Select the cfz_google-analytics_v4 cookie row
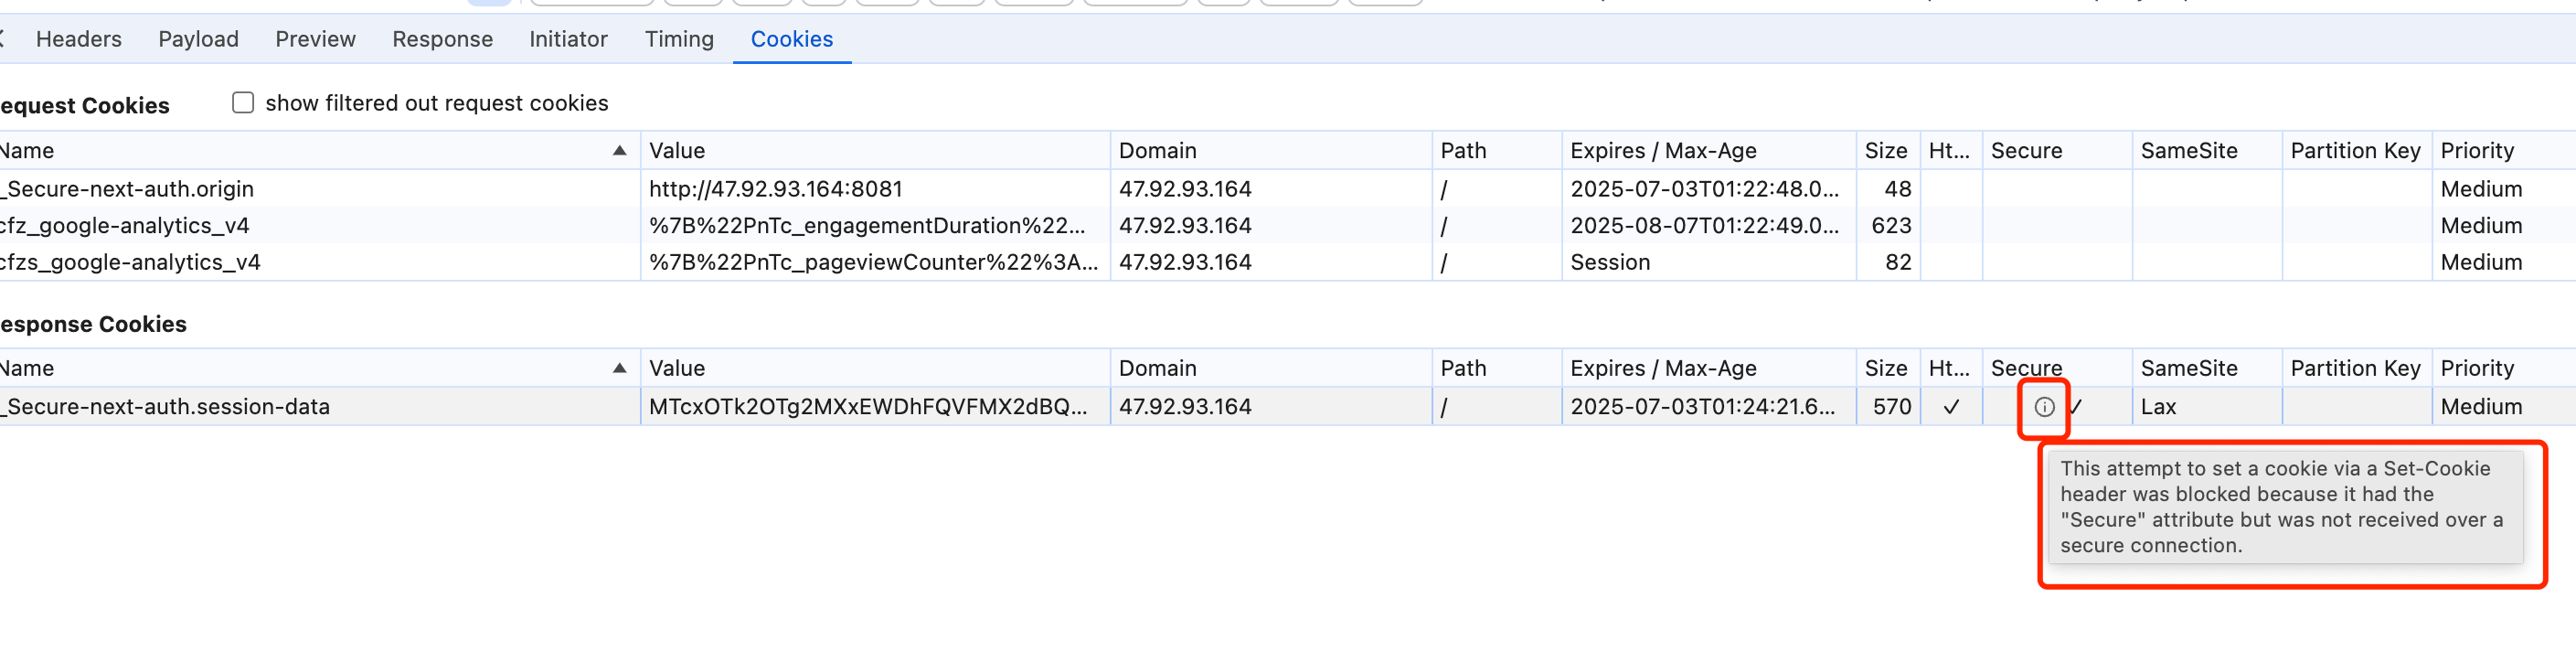2576x662 pixels. coord(1288,226)
